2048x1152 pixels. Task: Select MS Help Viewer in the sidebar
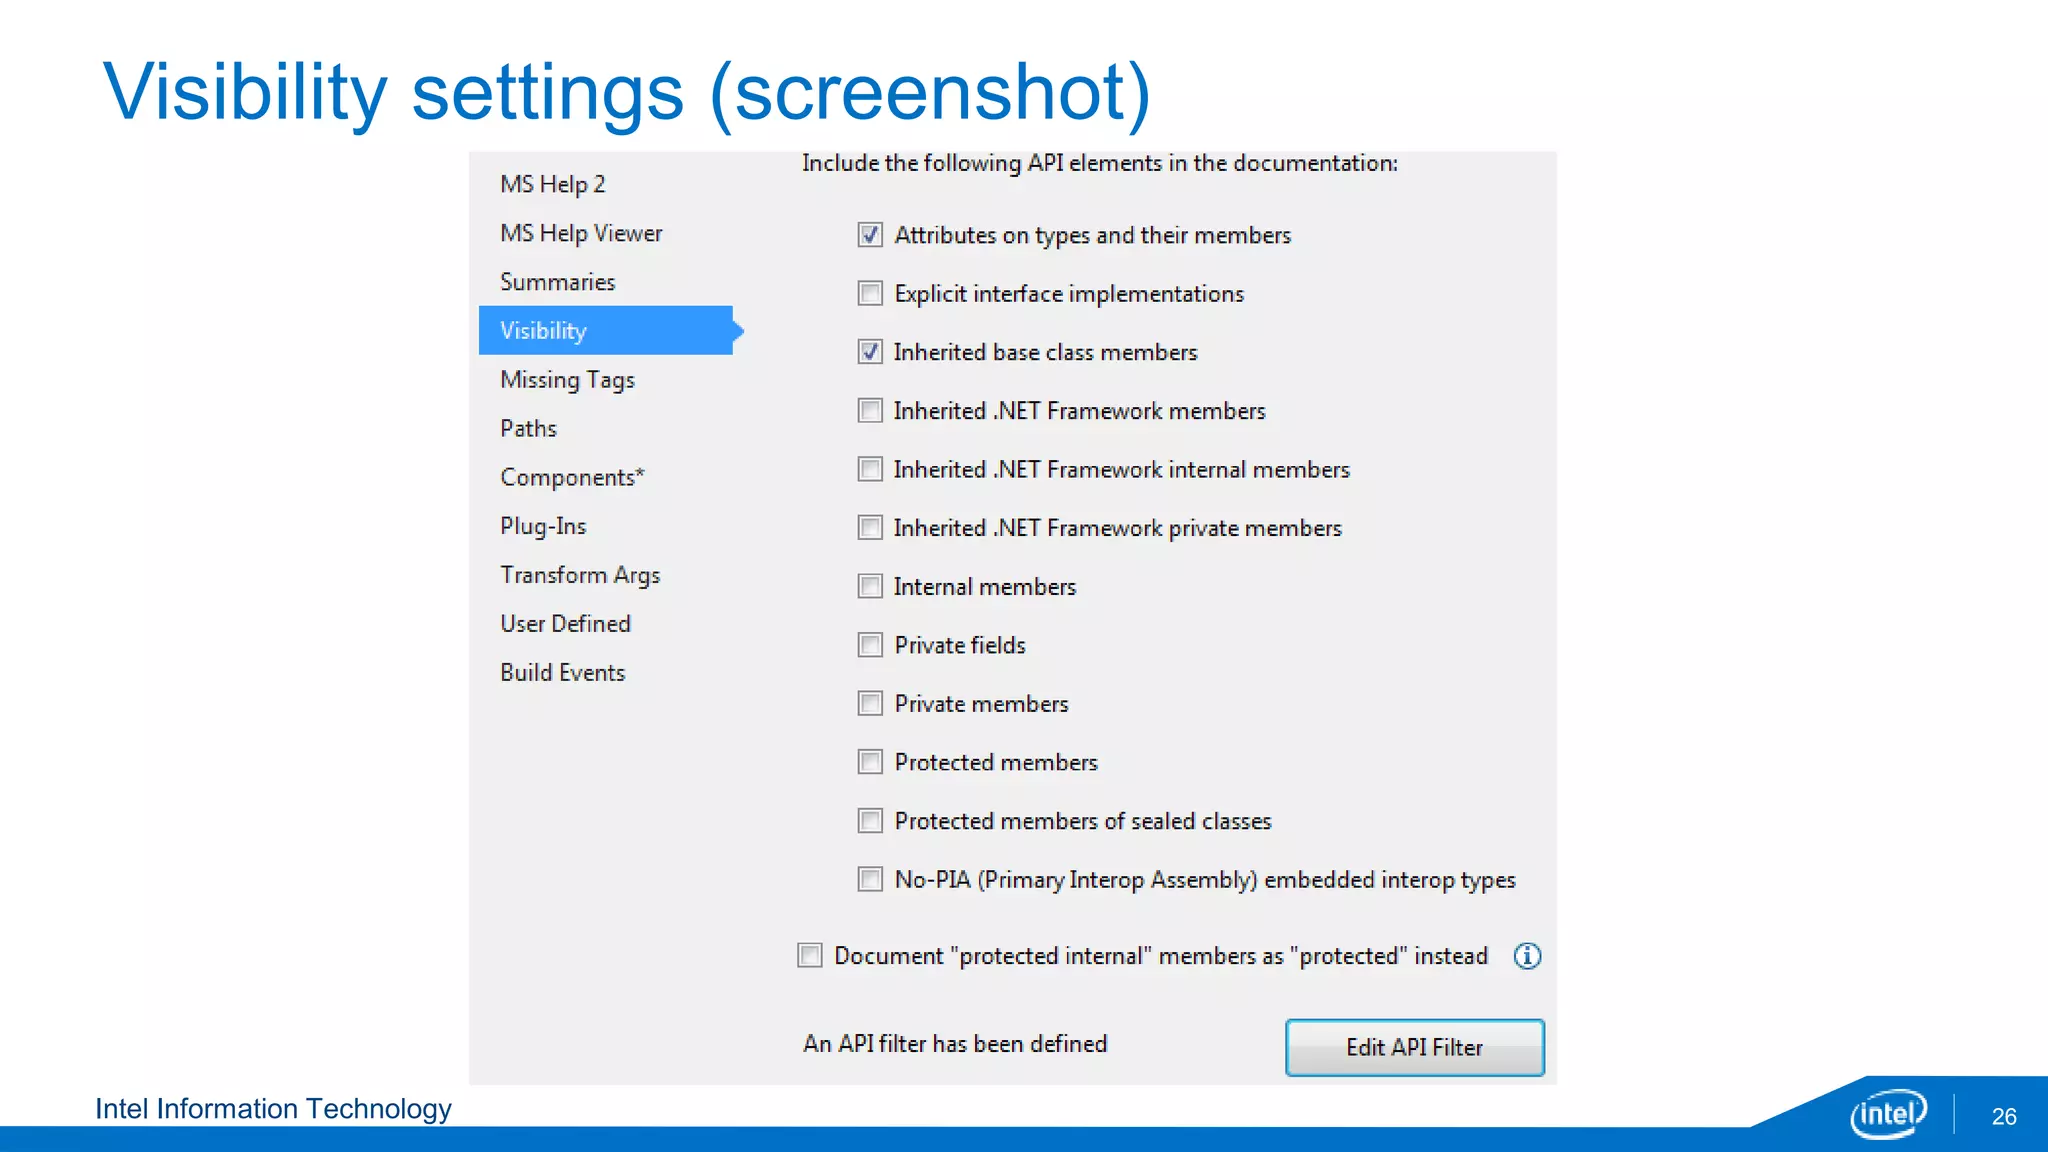coord(581,233)
